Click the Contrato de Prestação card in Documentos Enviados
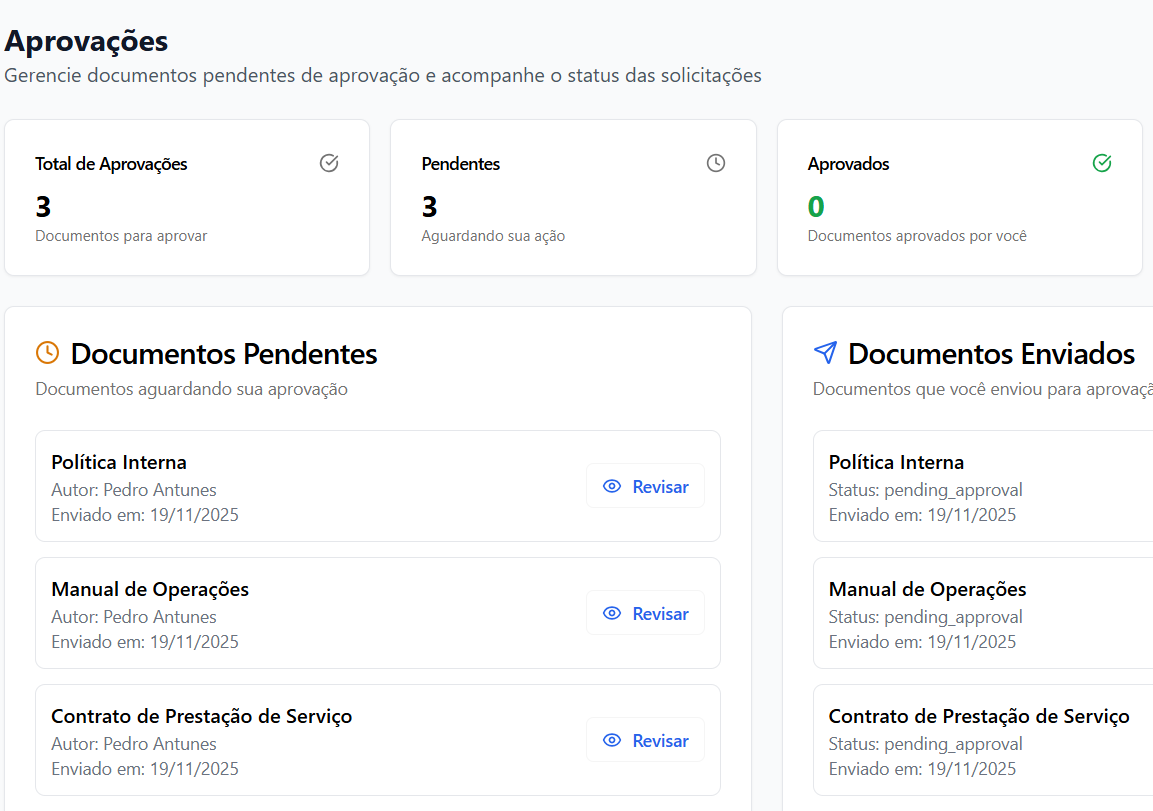 pyautogui.click(x=980, y=740)
